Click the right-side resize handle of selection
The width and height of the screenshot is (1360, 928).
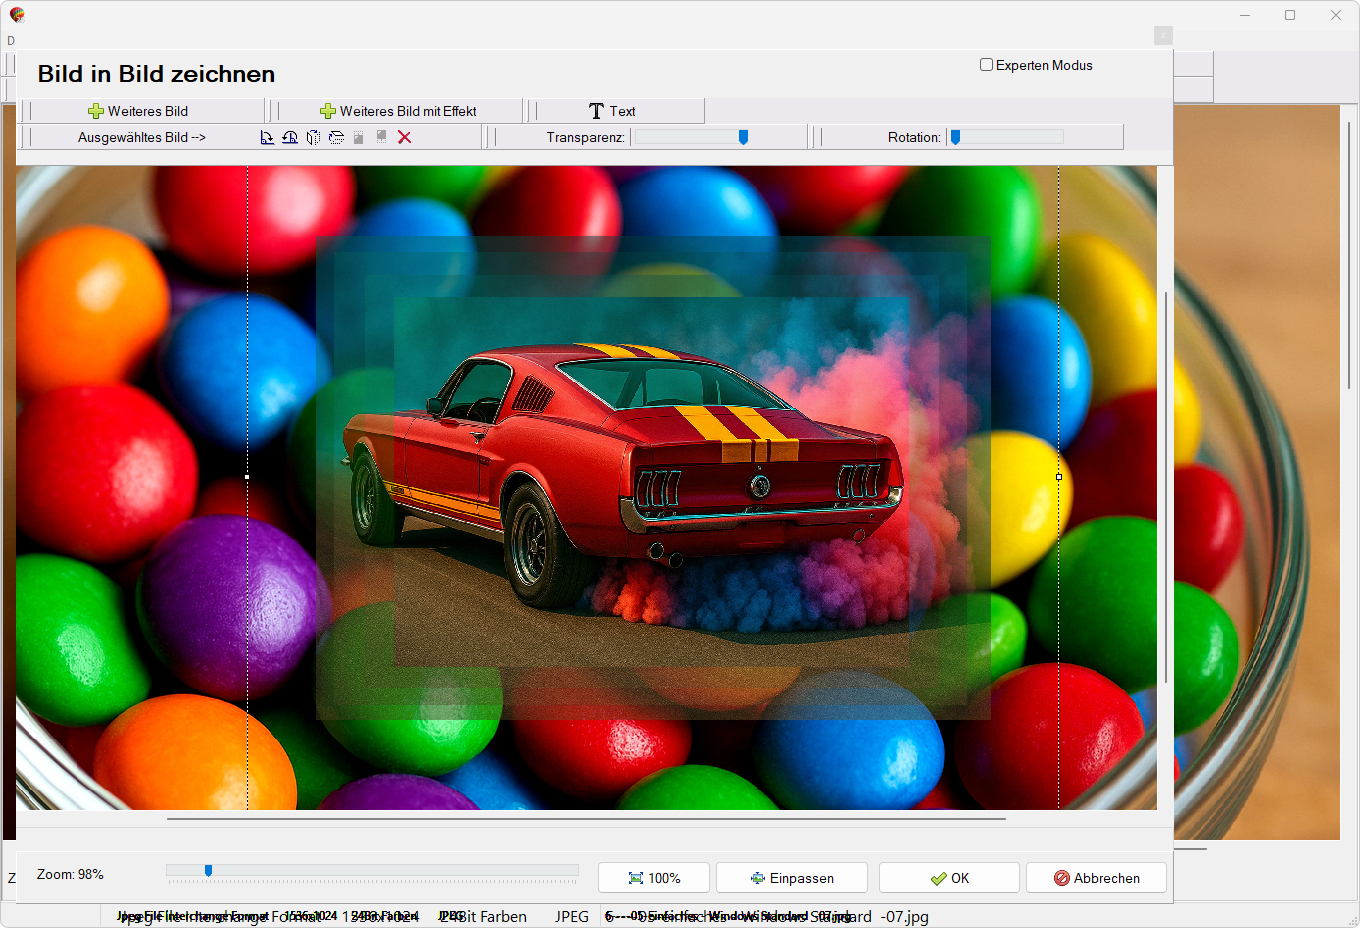(1059, 477)
